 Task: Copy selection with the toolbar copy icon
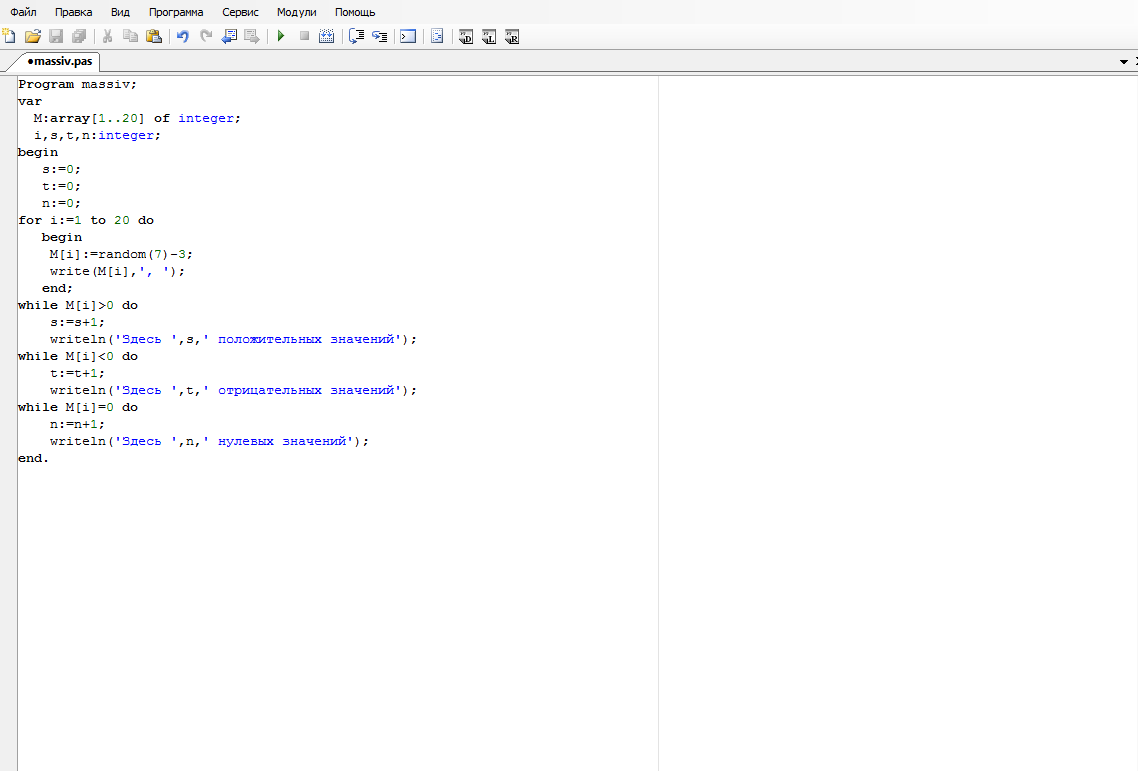coord(131,36)
